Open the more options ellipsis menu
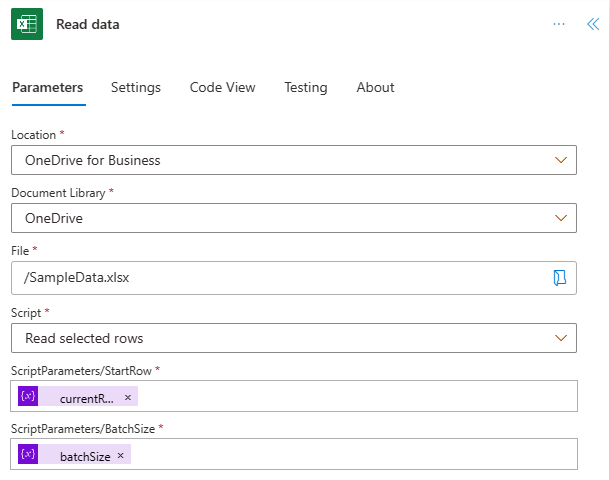This screenshot has height=480, width=610. pyautogui.click(x=559, y=24)
